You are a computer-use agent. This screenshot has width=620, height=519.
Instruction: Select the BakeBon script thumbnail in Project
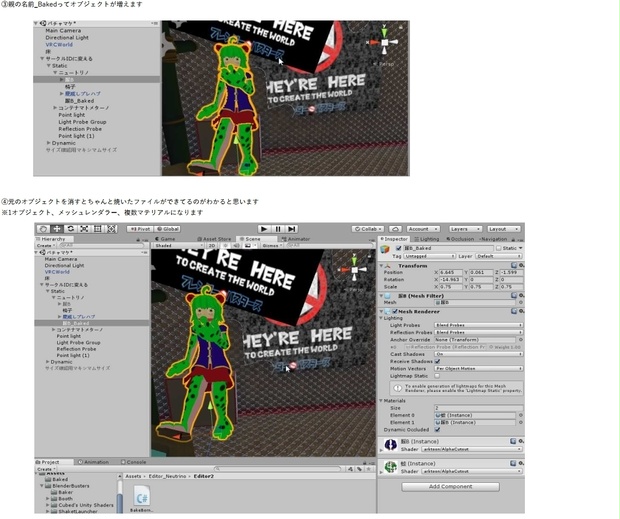142,499
